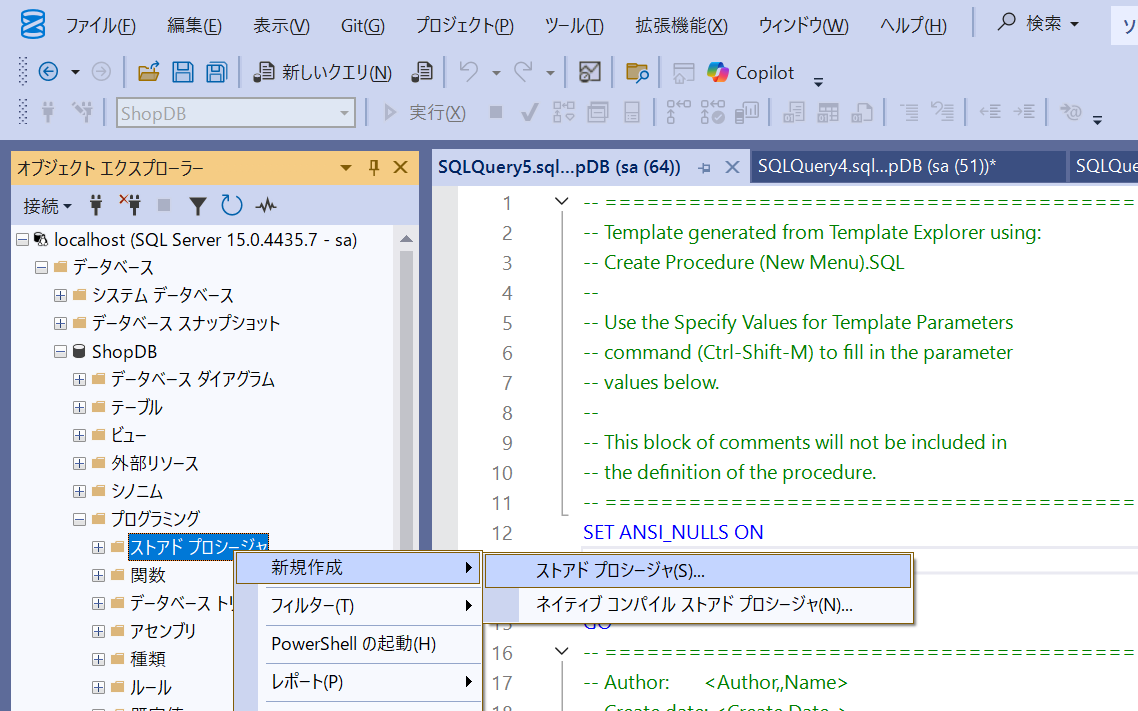
Task: Click the 検索 search box
Action: pos(1039,24)
